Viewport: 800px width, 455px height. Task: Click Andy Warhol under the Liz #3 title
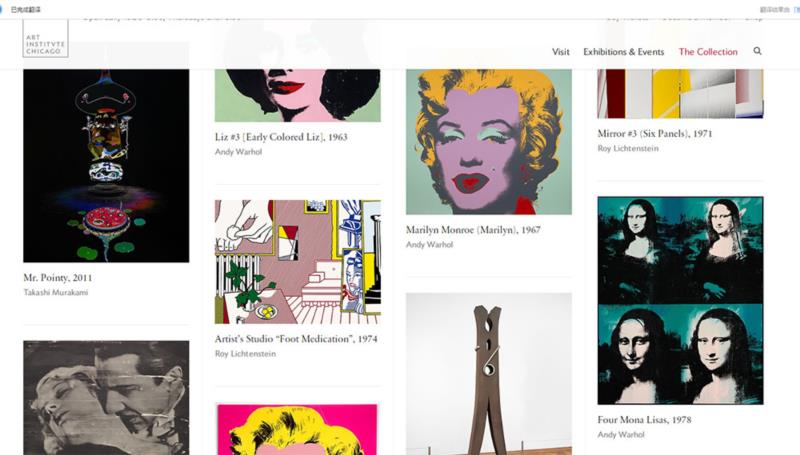238,151
